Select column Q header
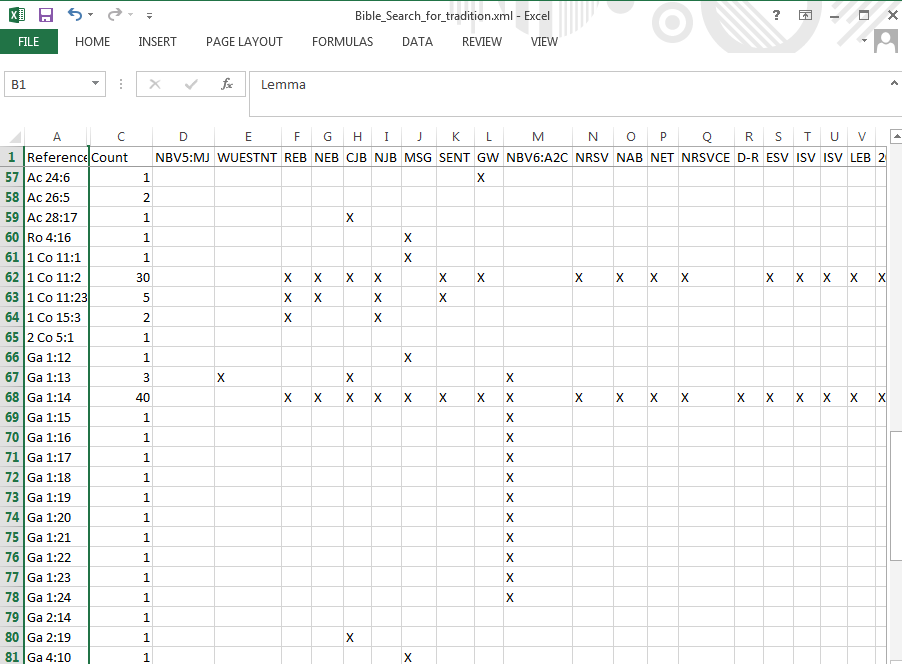This screenshot has width=902, height=664. (x=706, y=137)
